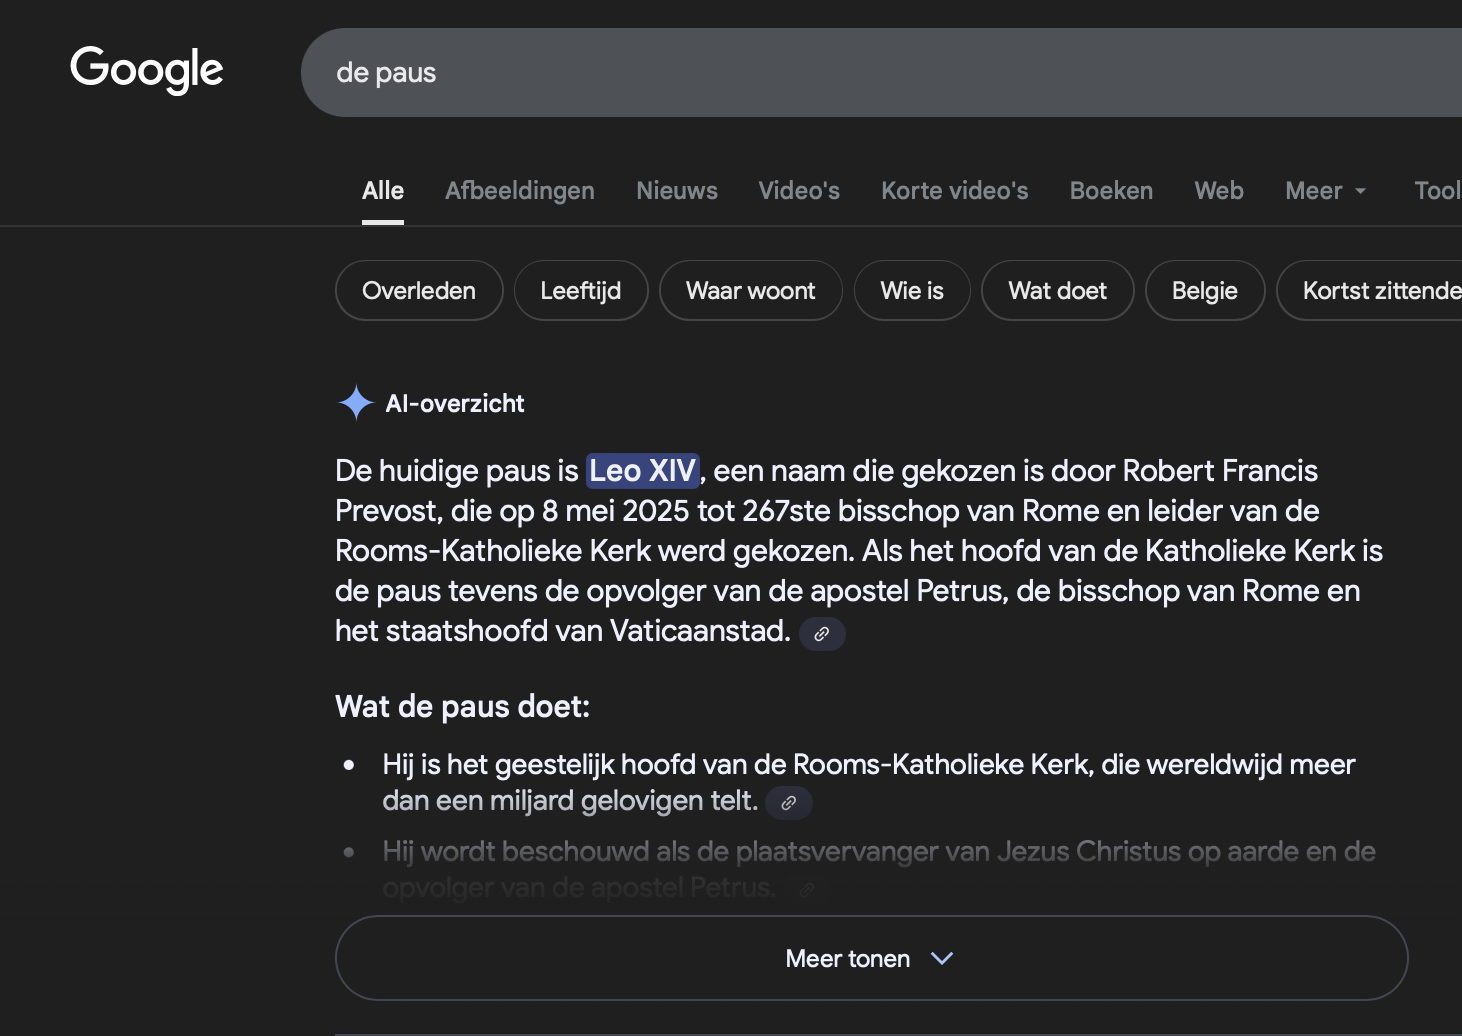Click the highlighted 'Leo XIV' text

click(642, 471)
